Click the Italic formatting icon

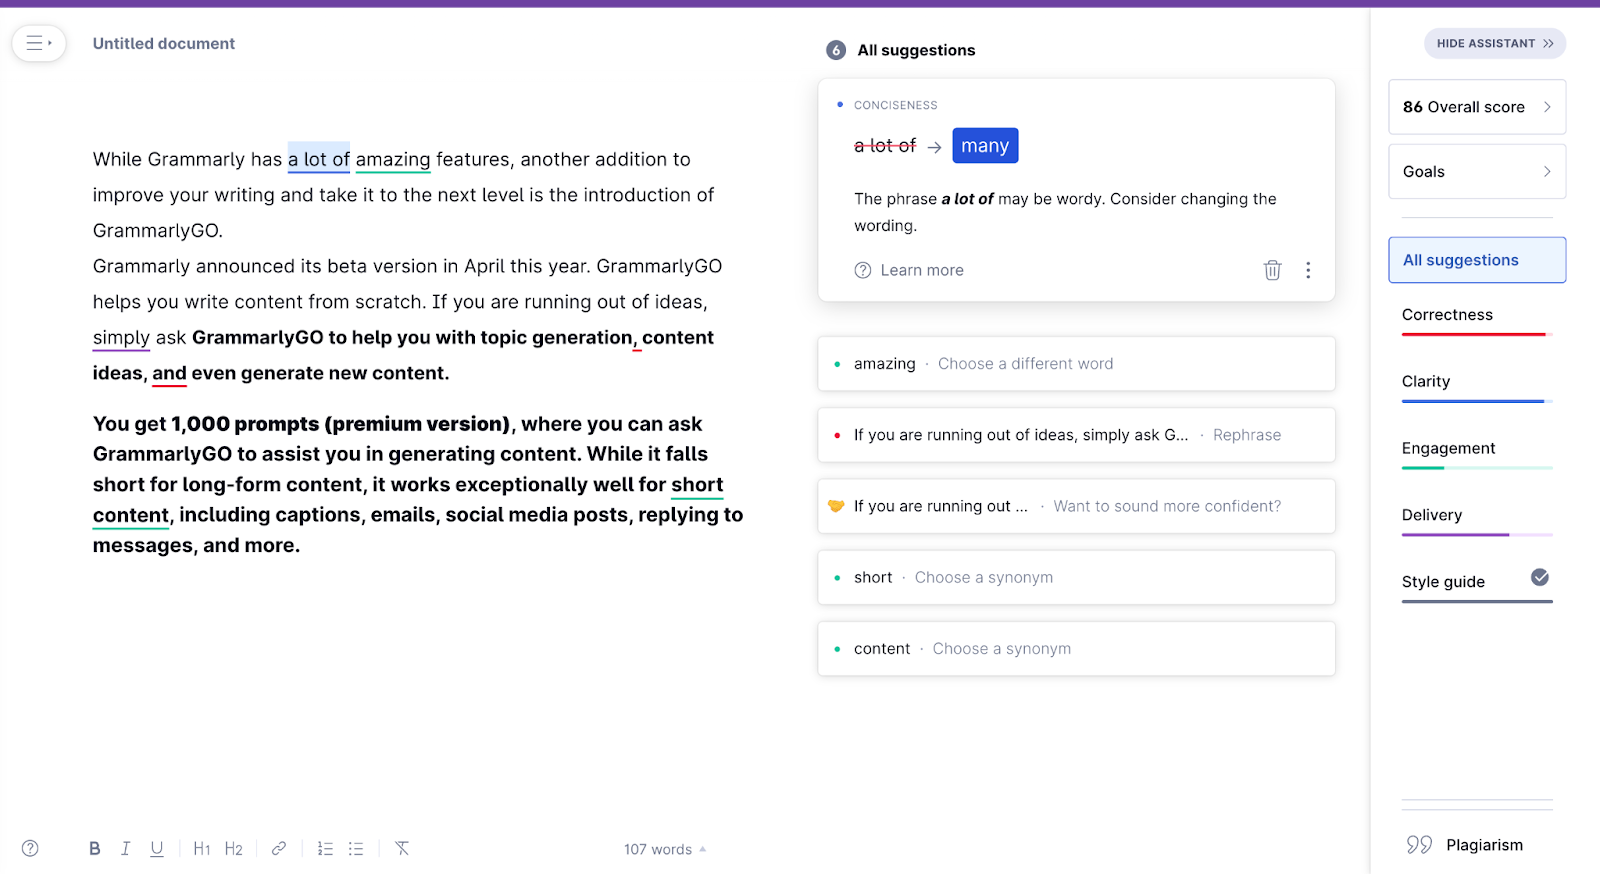pyautogui.click(x=125, y=848)
